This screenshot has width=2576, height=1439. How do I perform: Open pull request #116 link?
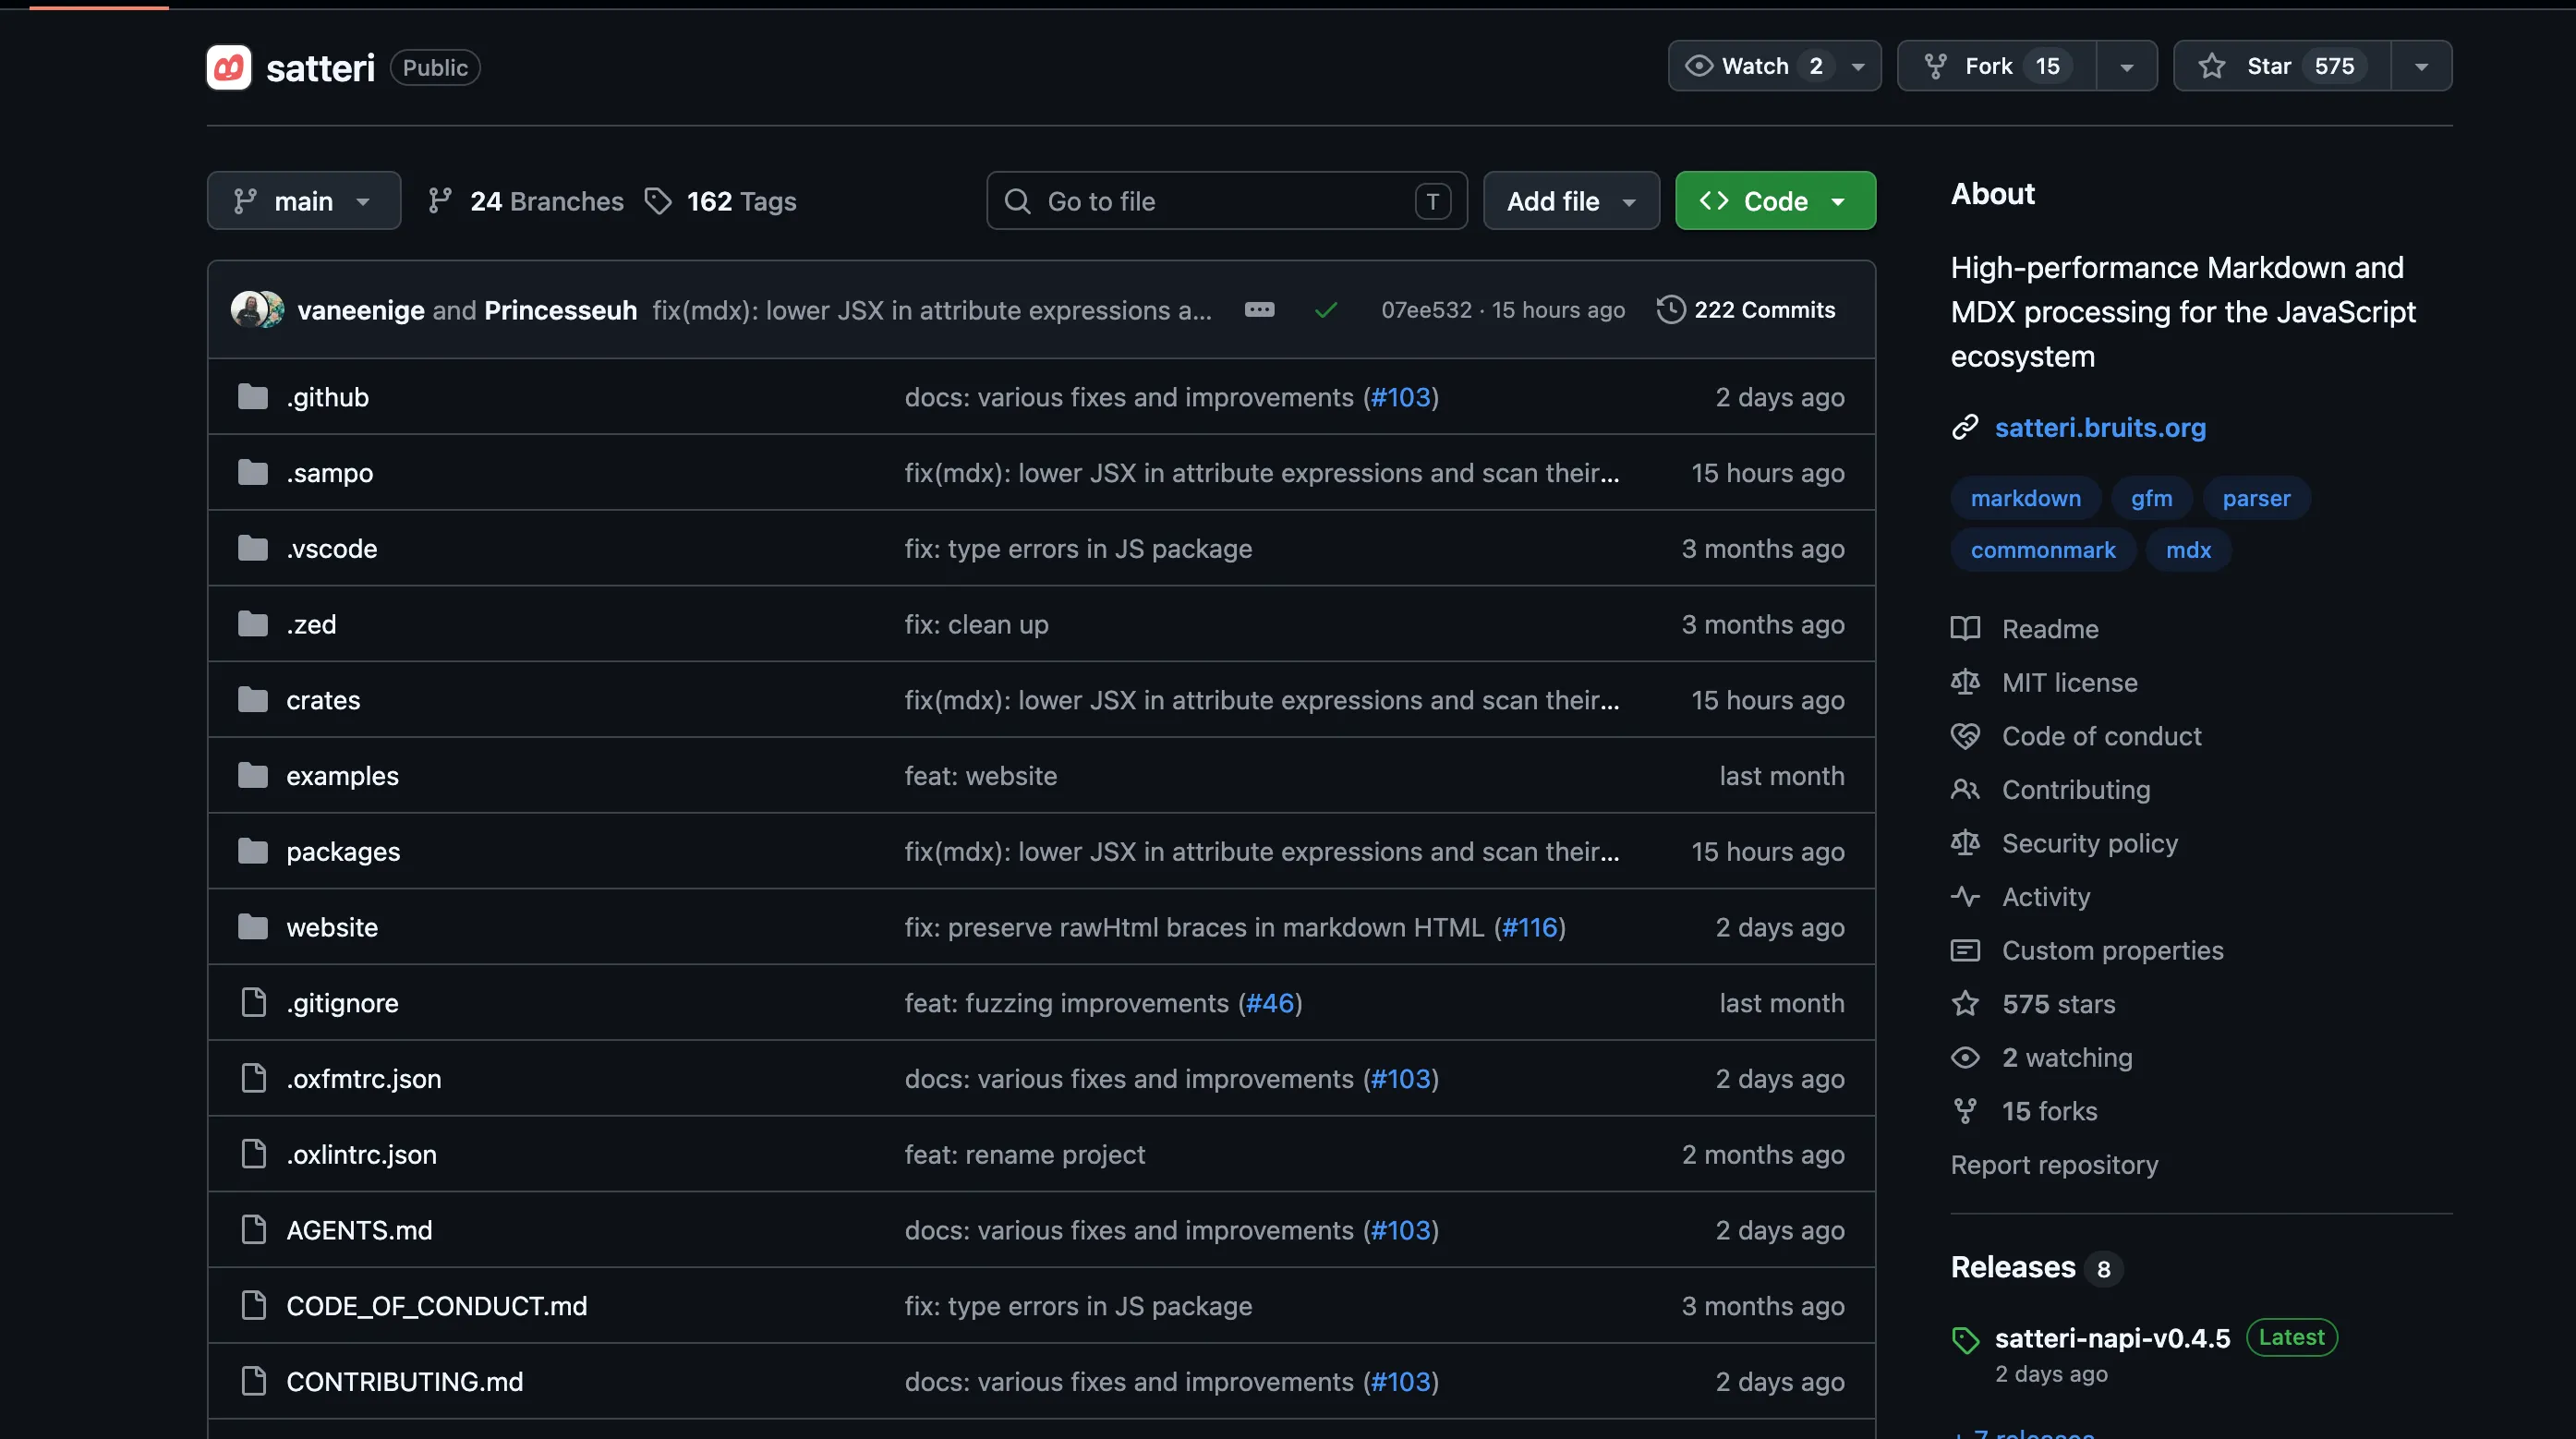(x=1530, y=927)
